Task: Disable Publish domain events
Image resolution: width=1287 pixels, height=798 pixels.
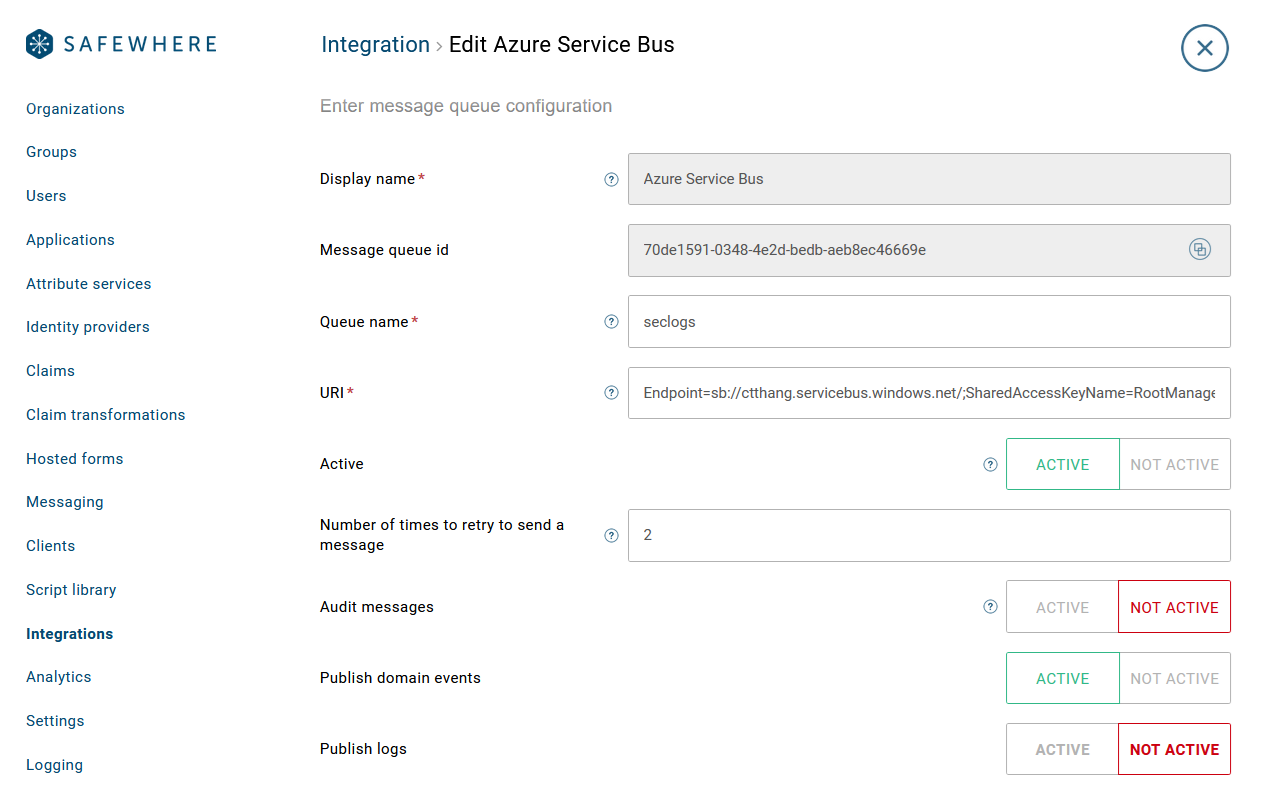Action: 1174,678
